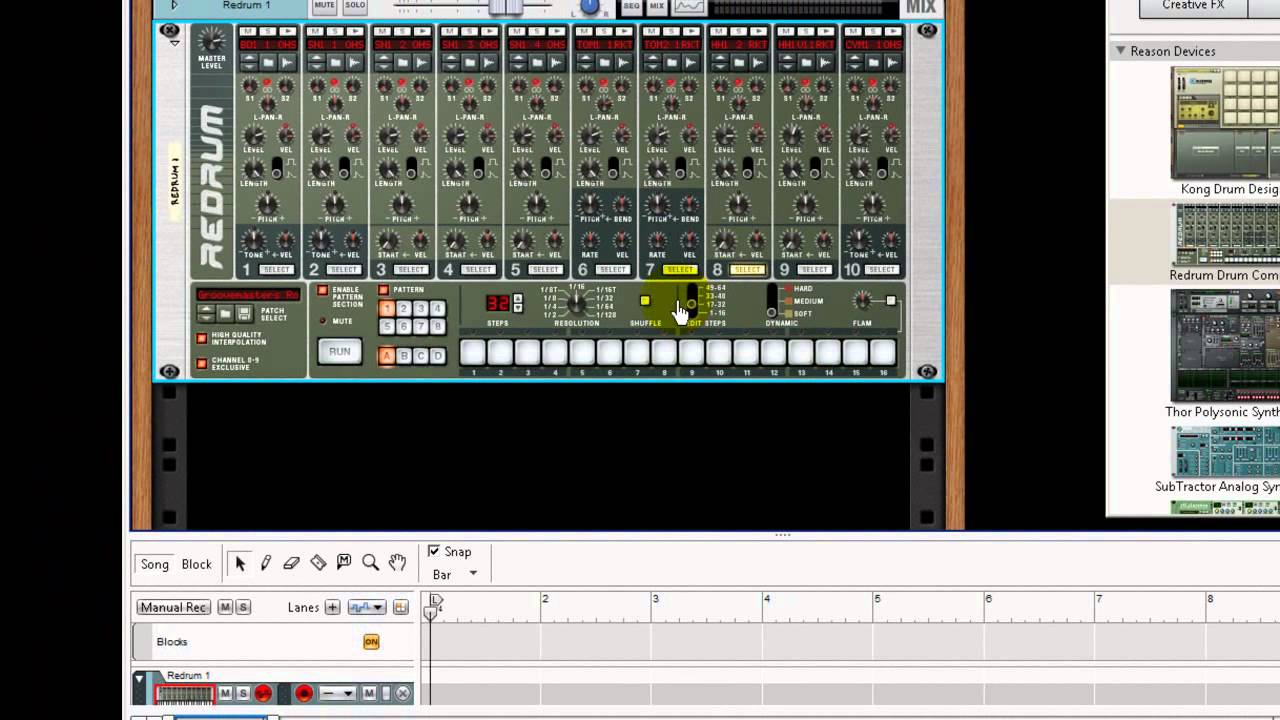Enable record on the note lane
Image resolution: width=1280 pixels, height=720 pixels.
(304, 693)
